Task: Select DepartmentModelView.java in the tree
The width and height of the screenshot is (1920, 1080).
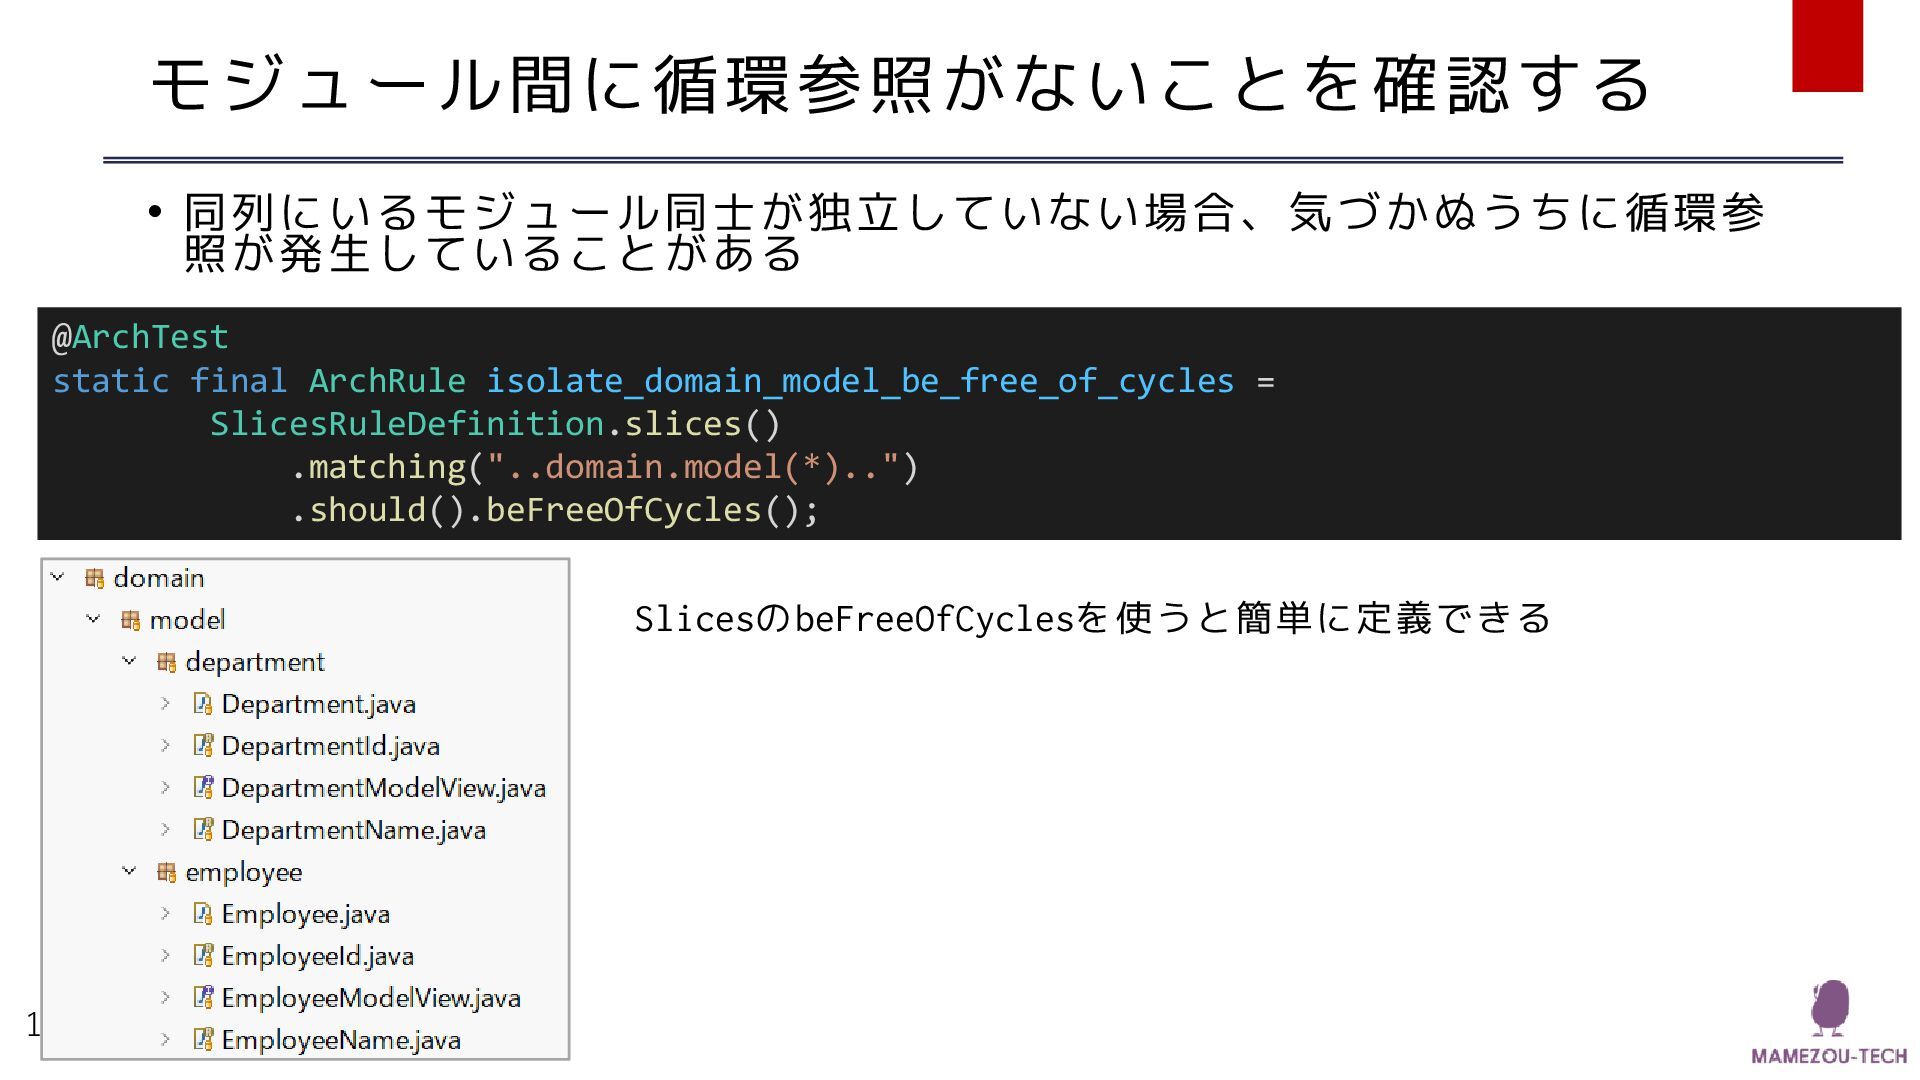Action: pyautogui.click(x=383, y=788)
